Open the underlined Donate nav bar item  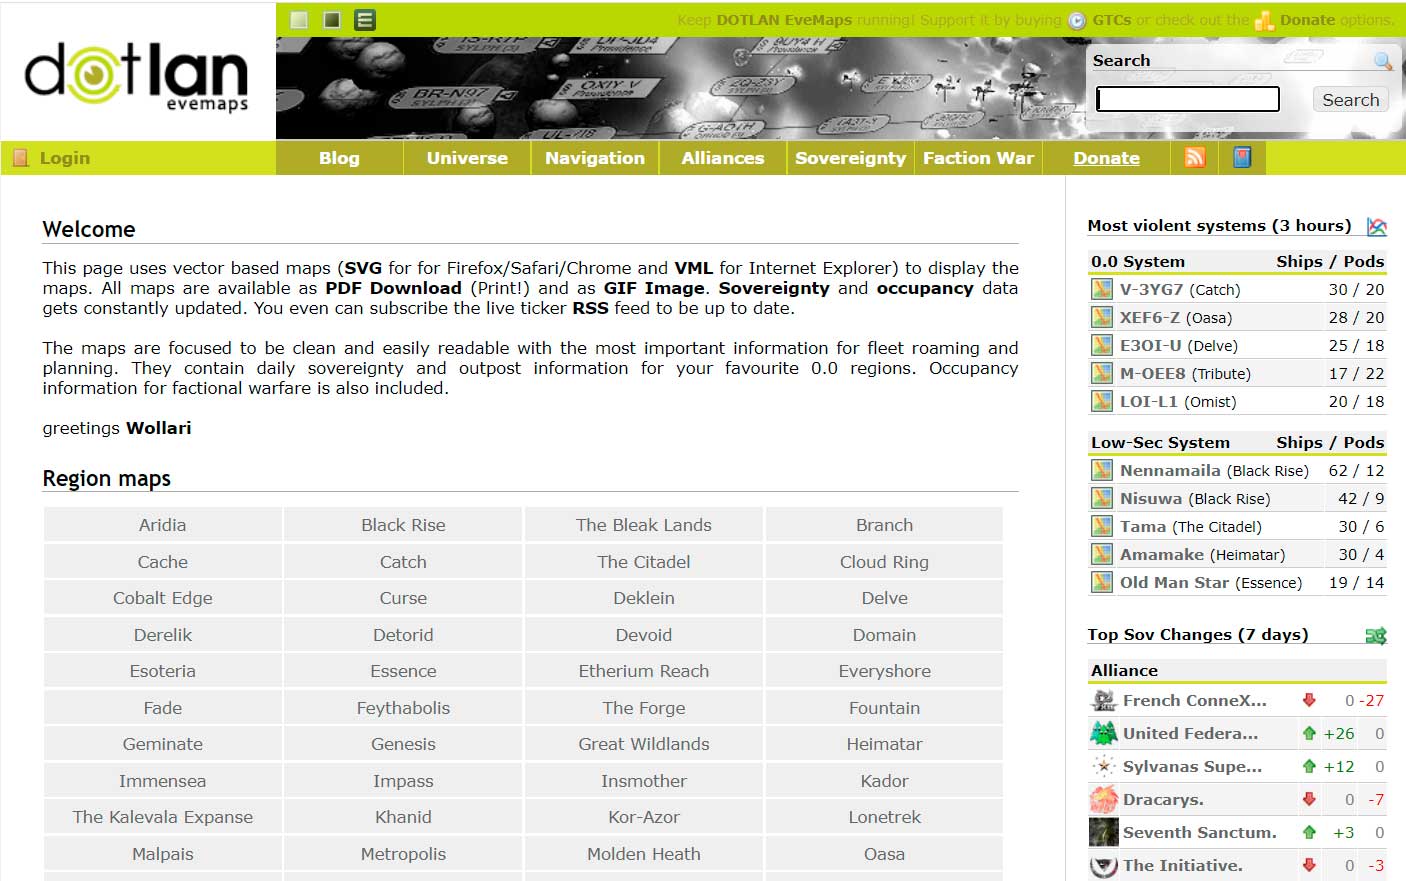[x=1107, y=158]
